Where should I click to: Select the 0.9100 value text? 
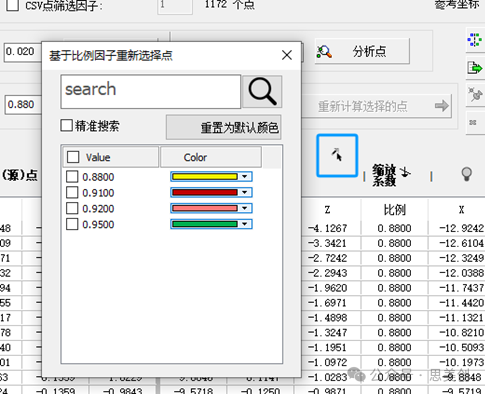coord(98,193)
